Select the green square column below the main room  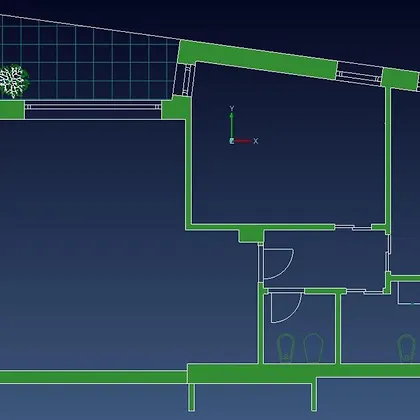click(251, 236)
